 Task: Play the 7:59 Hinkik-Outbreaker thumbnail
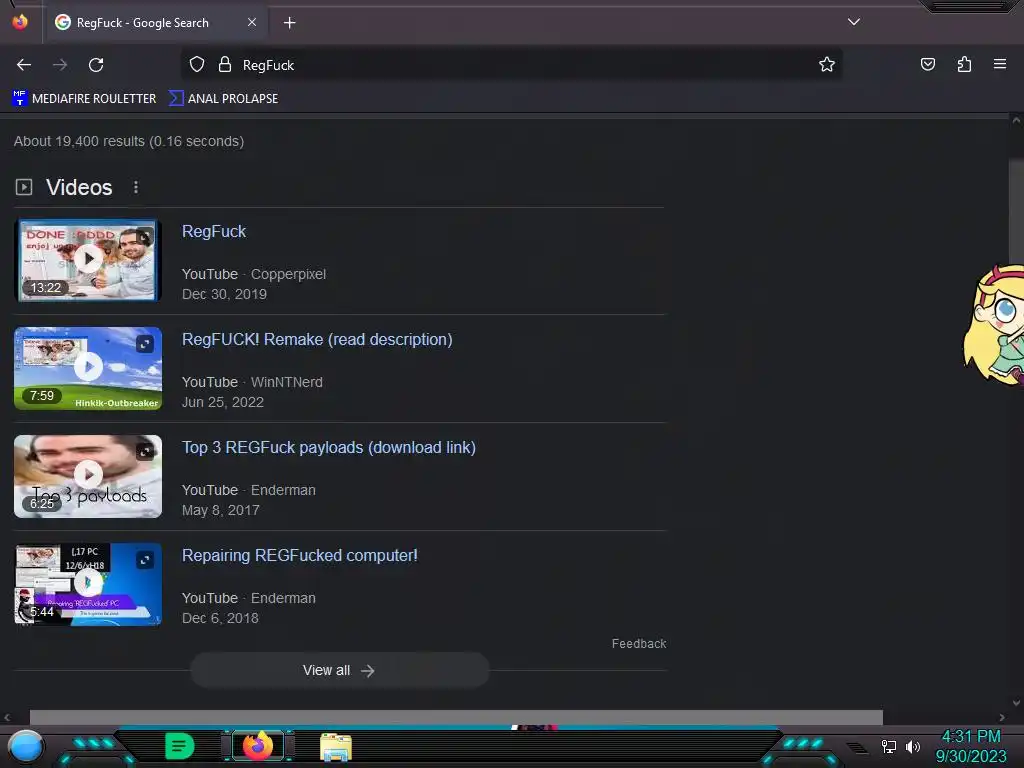click(x=88, y=368)
